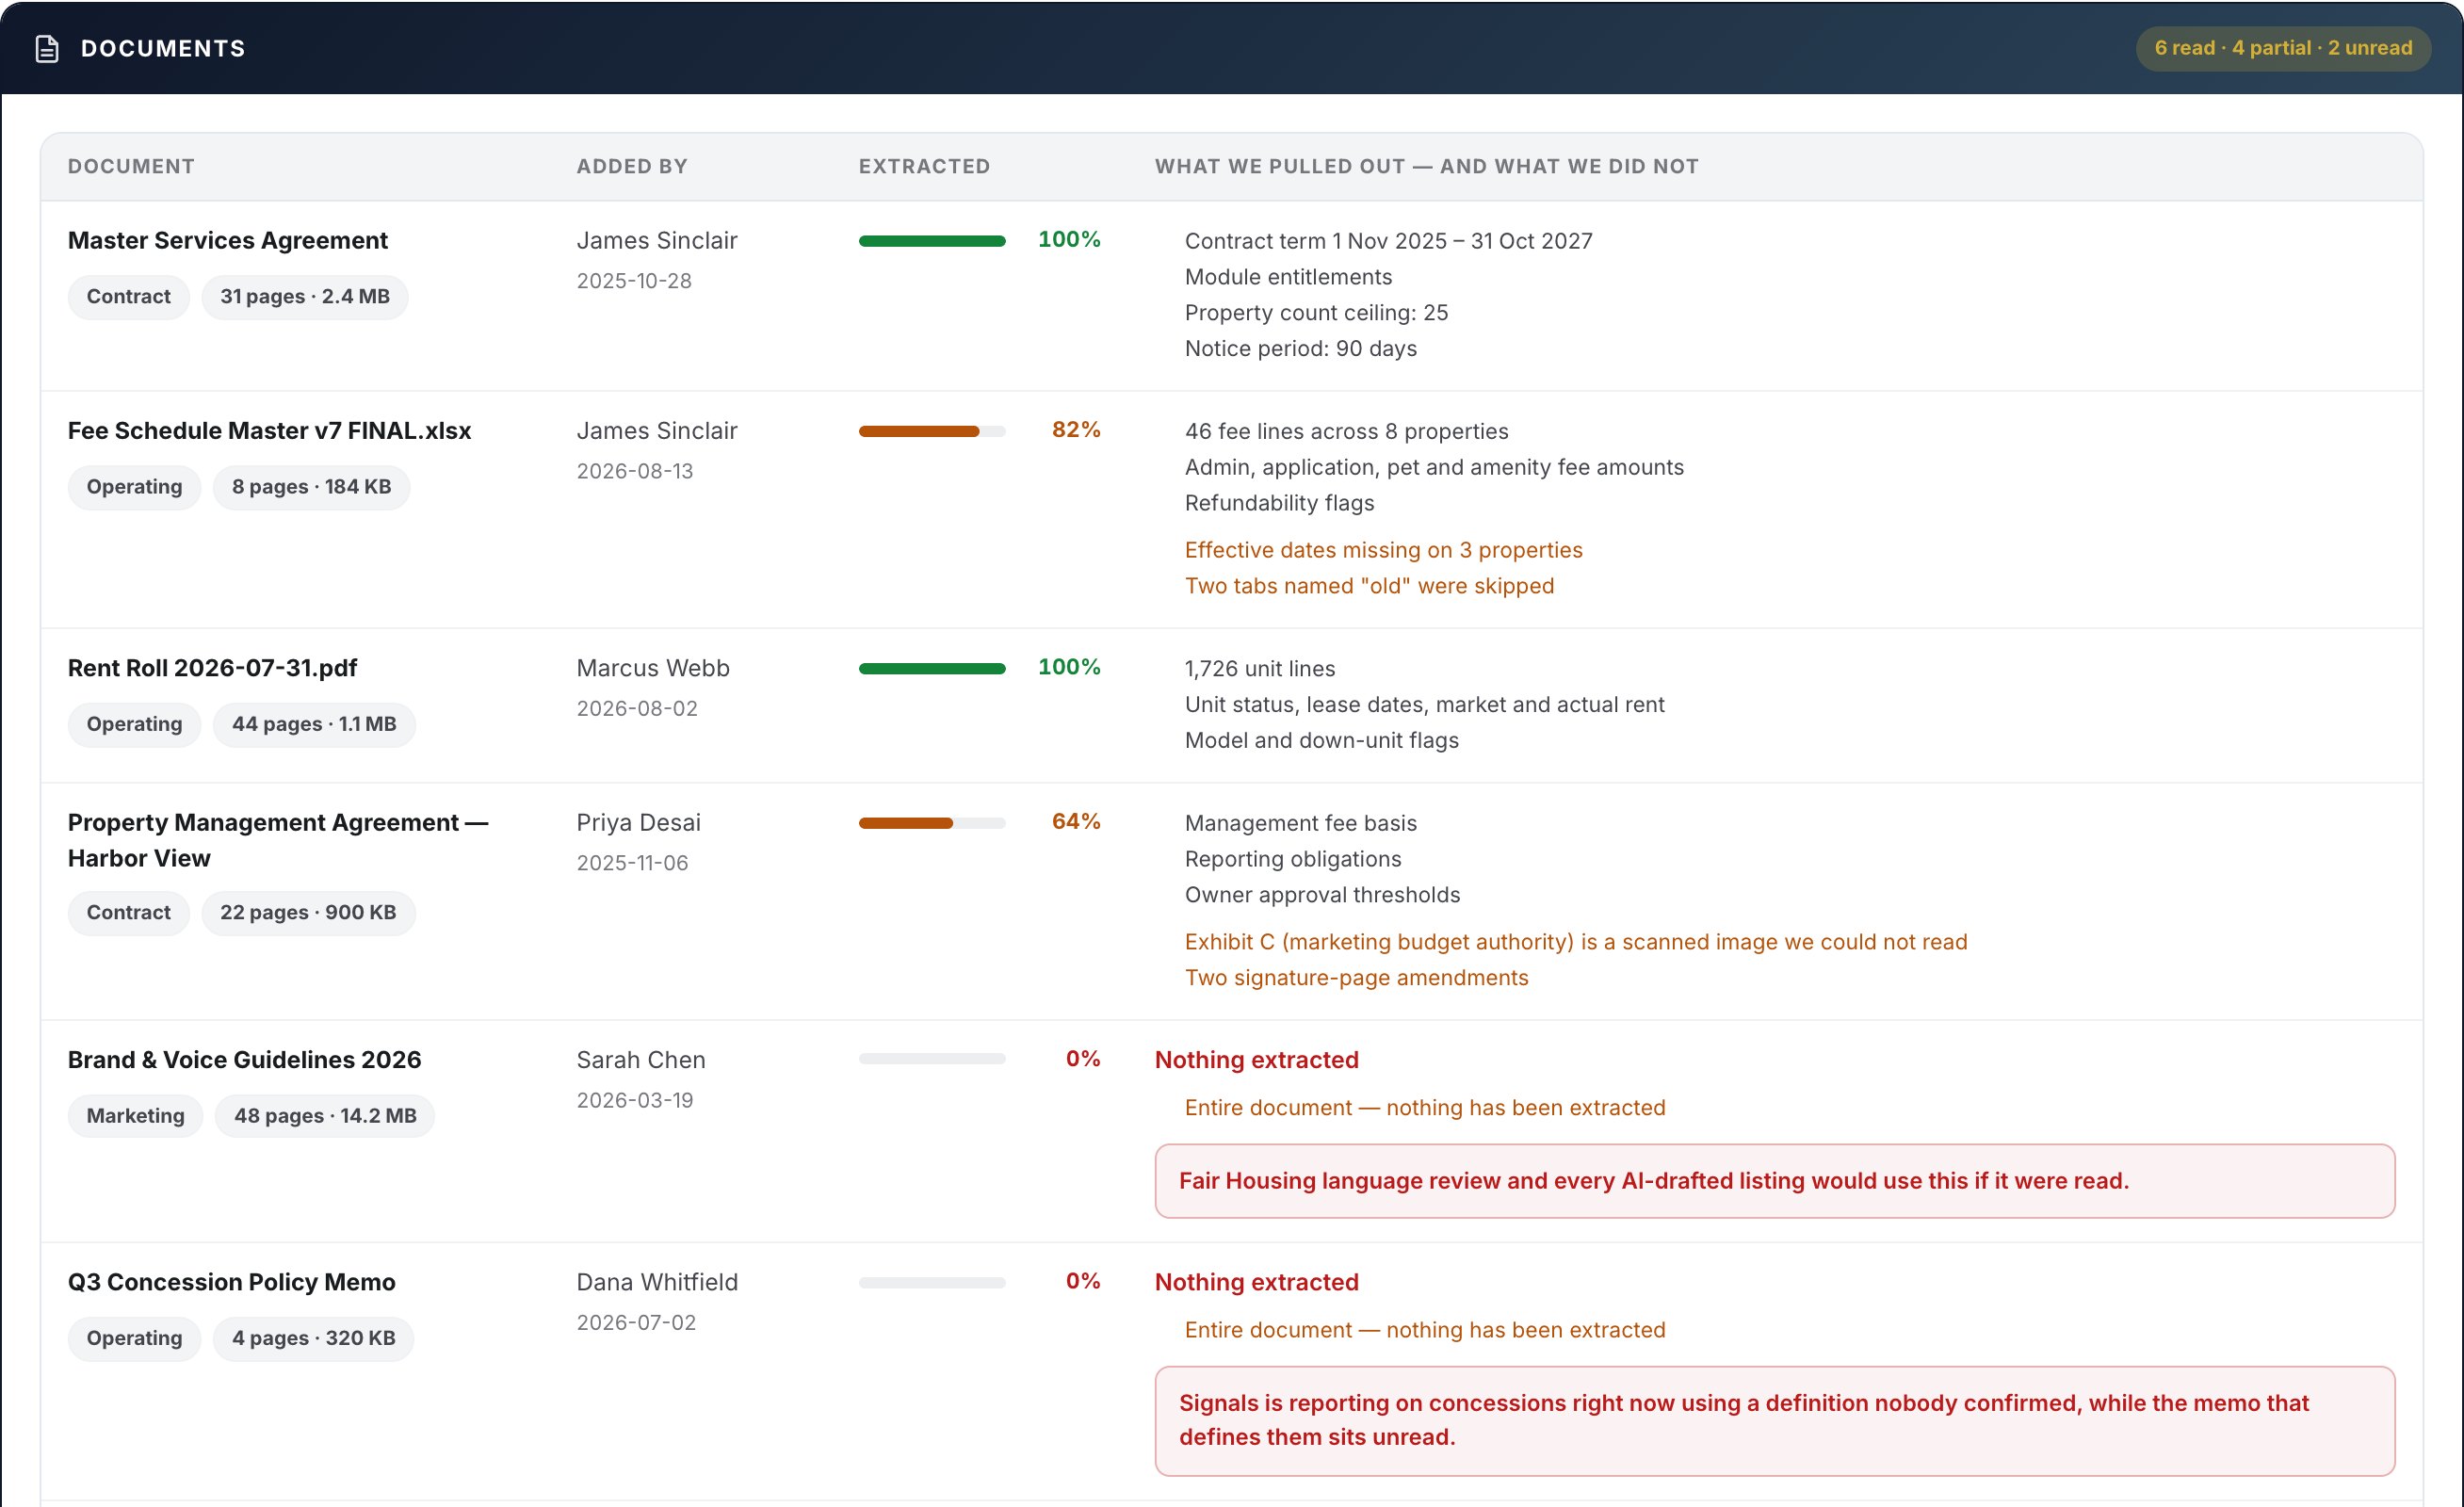Click 'Two tabs named "old" were skipped' note
Screen dimensions: 2464x1507
[1369, 586]
